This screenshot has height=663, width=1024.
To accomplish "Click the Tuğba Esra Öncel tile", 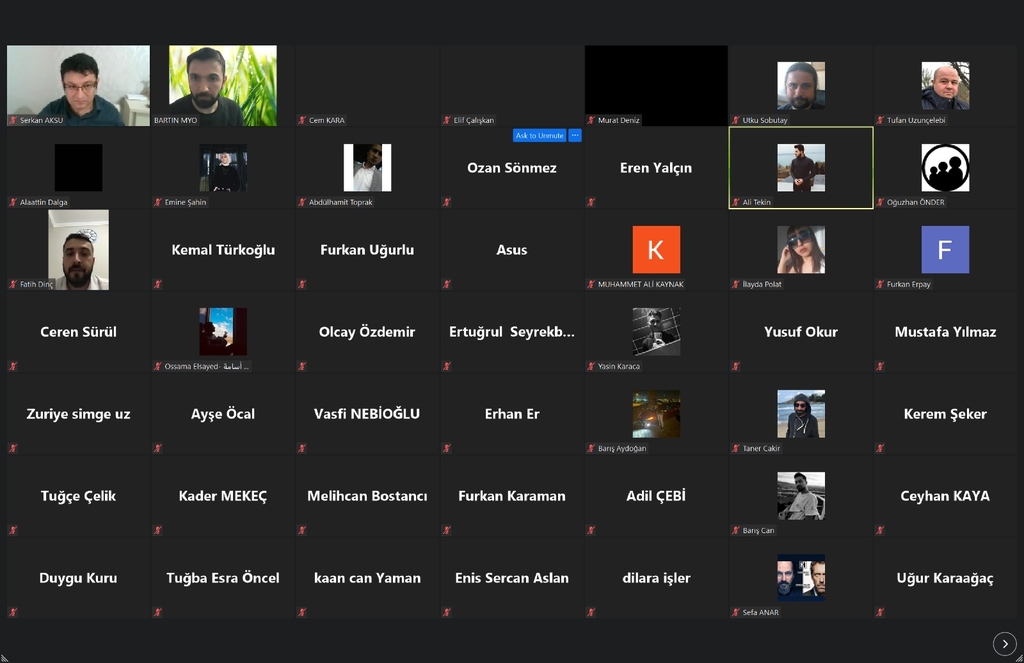I will [223, 578].
